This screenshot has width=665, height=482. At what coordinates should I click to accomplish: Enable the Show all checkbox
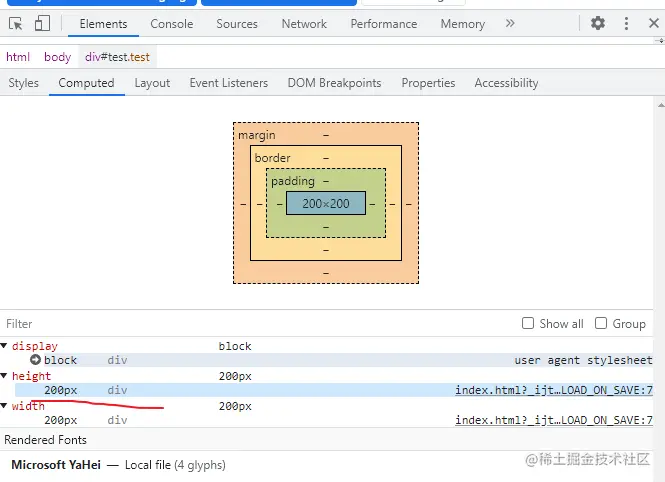pyautogui.click(x=528, y=323)
